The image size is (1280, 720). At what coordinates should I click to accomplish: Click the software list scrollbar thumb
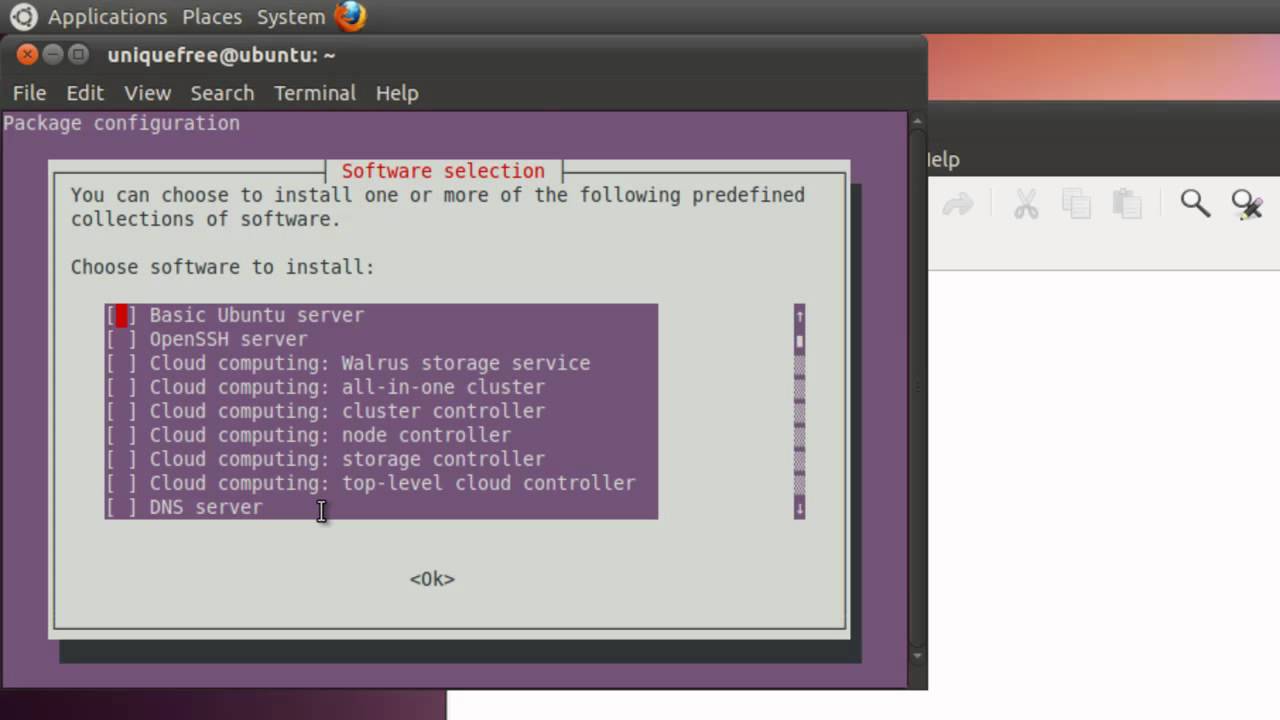click(x=799, y=341)
